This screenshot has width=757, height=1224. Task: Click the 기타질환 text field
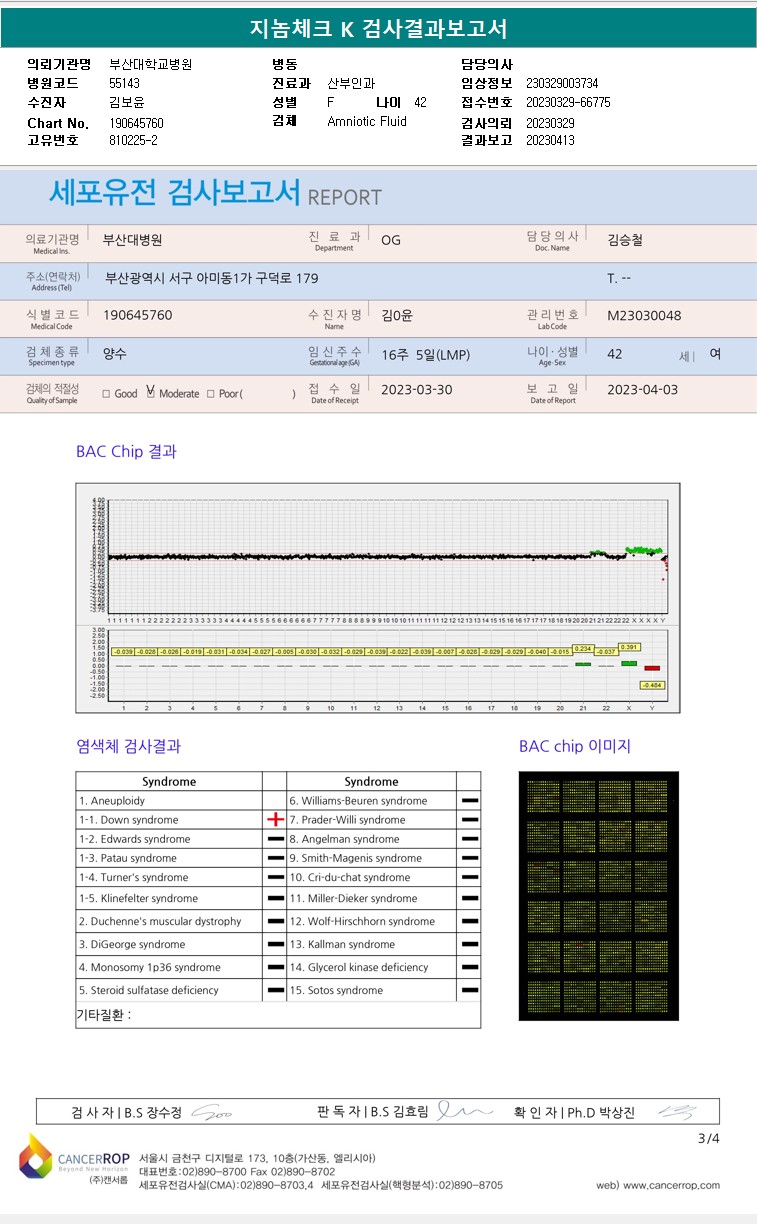point(278,1015)
